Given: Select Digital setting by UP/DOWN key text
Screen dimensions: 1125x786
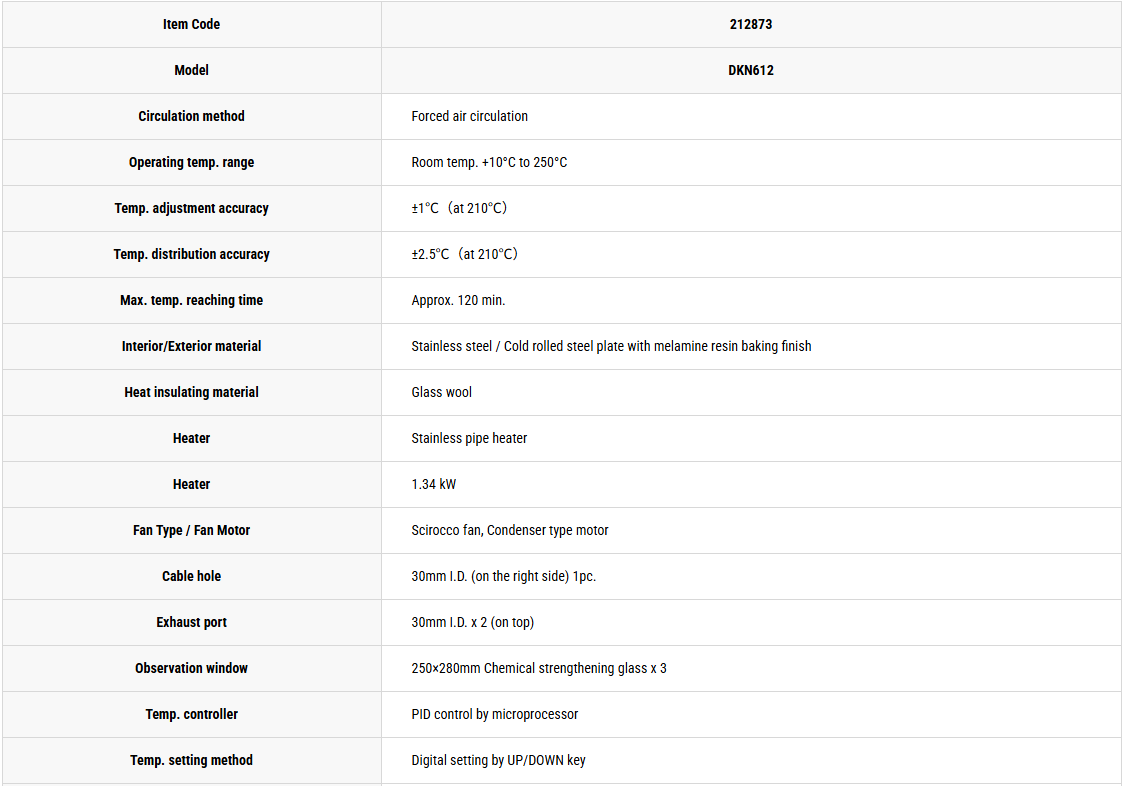Looking at the screenshot, I should pyautogui.click(x=499, y=760).
